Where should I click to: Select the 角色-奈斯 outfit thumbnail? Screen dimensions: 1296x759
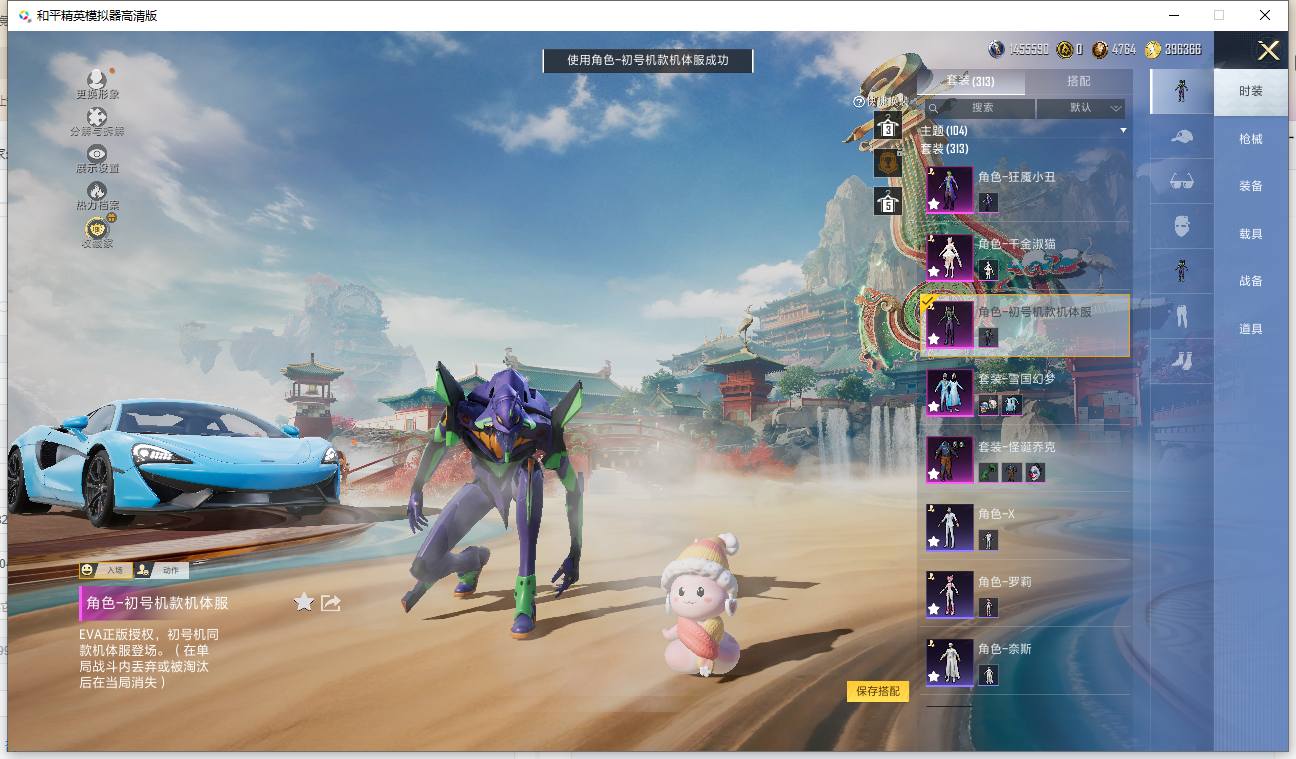[949, 663]
